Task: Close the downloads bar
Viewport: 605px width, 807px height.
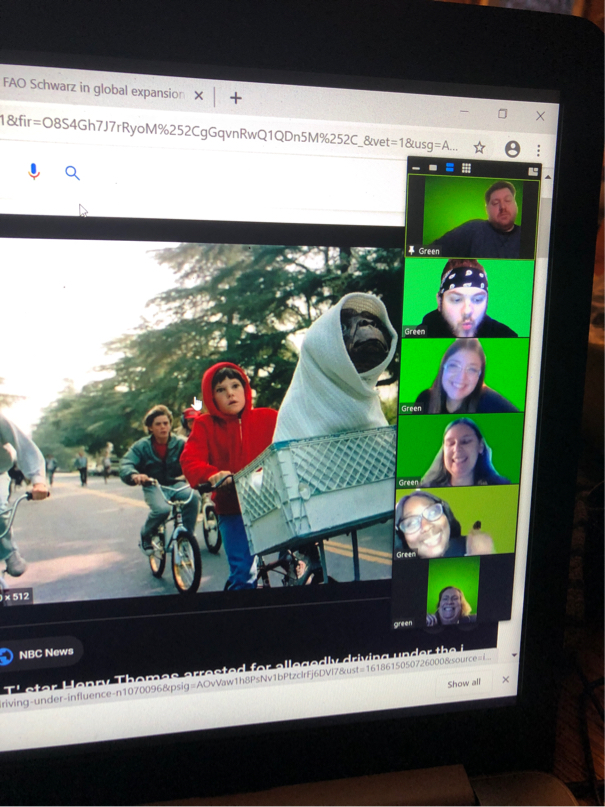Action: [506, 680]
